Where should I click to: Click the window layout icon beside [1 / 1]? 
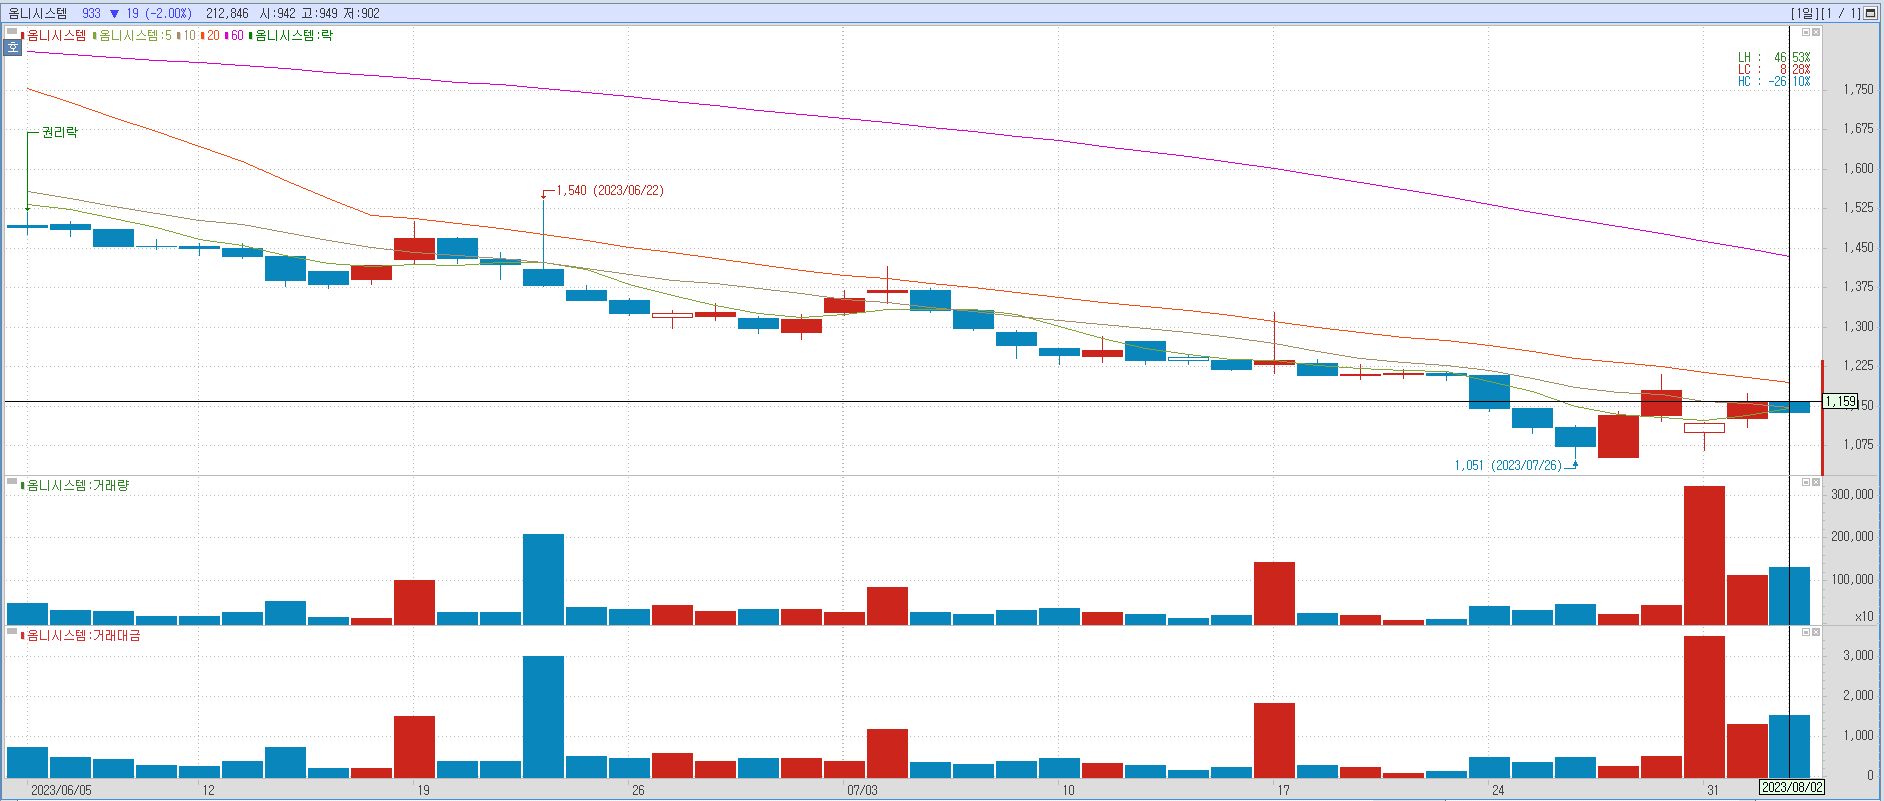1870,13
